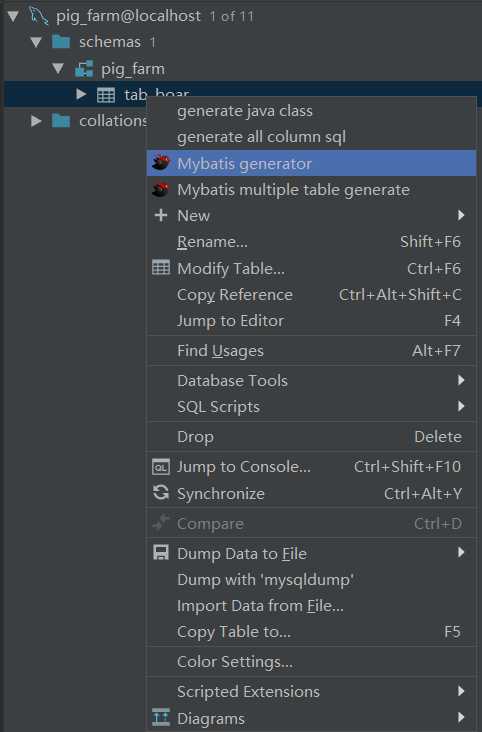This screenshot has width=482, height=732.
Task: Click the Mybatis multiple table generate icon
Action: coord(161,190)
